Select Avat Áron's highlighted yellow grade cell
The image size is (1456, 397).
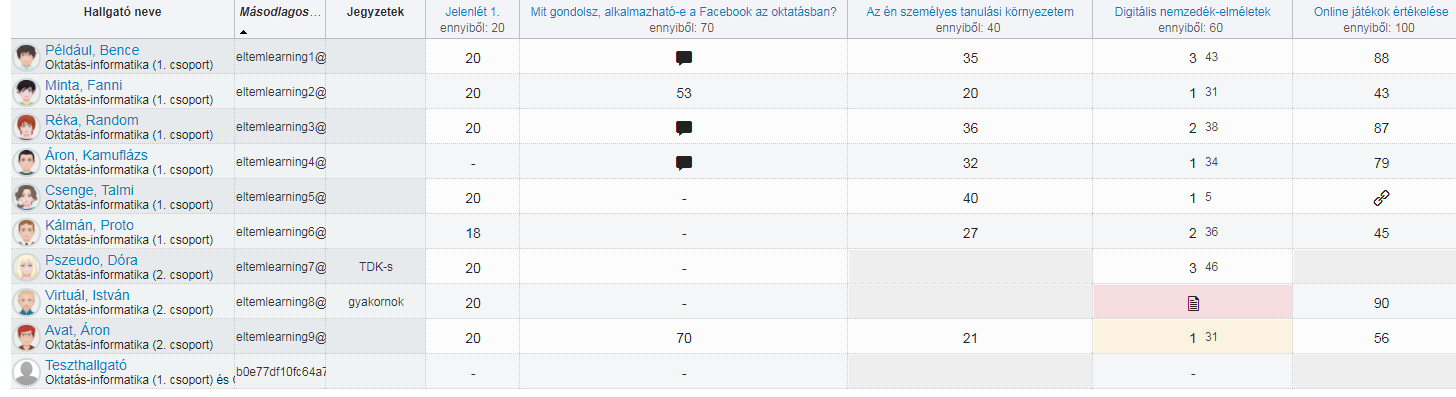point(1192,337)
